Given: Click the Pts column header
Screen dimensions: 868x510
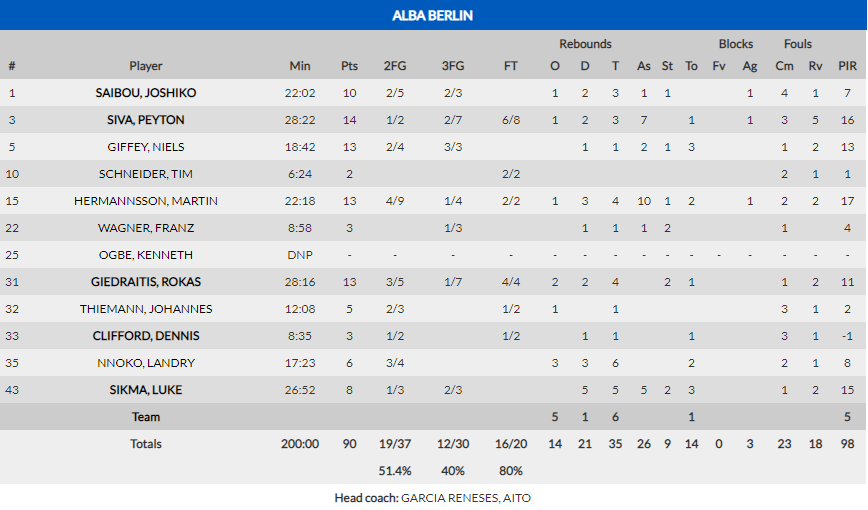Looking at the screenshot, I should point(349,66).
